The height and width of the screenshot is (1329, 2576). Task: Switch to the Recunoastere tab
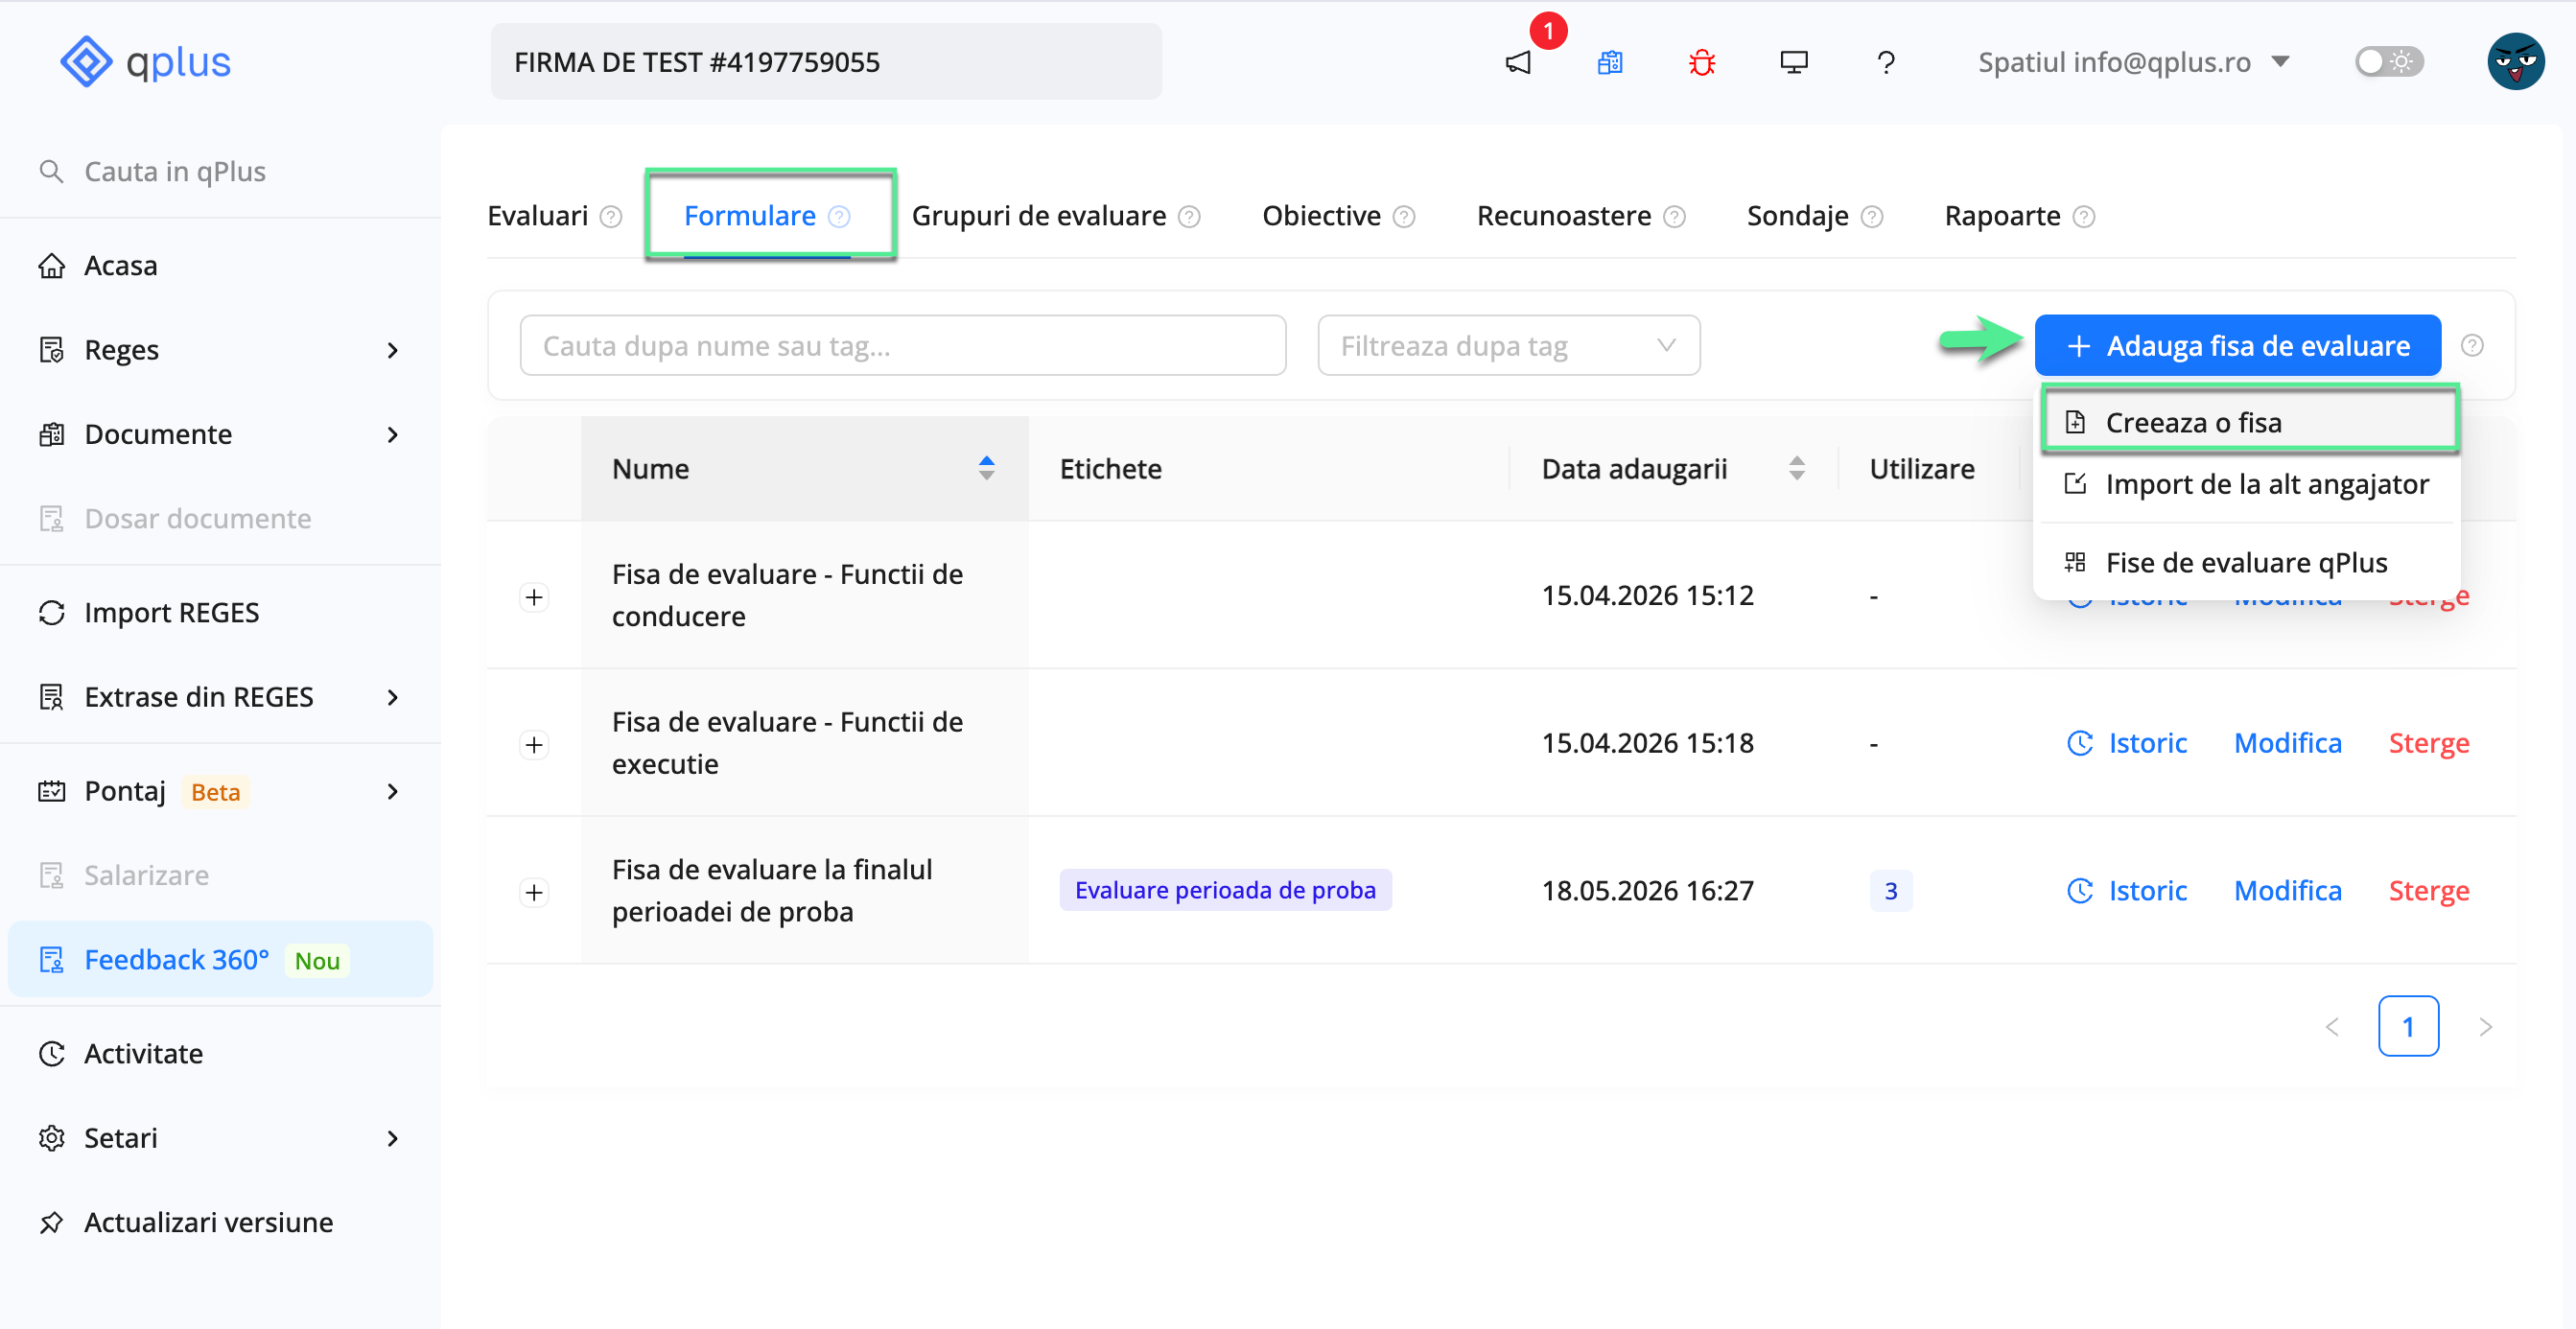click(x=1564, y=216)
